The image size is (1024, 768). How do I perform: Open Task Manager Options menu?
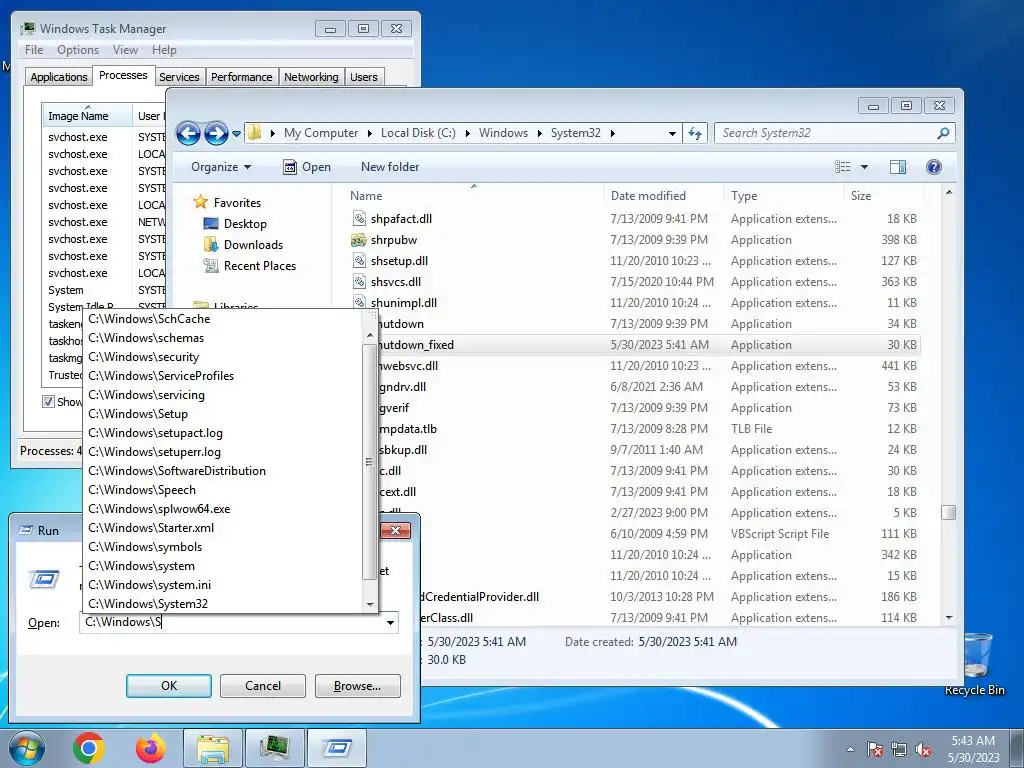coord(78,50)
